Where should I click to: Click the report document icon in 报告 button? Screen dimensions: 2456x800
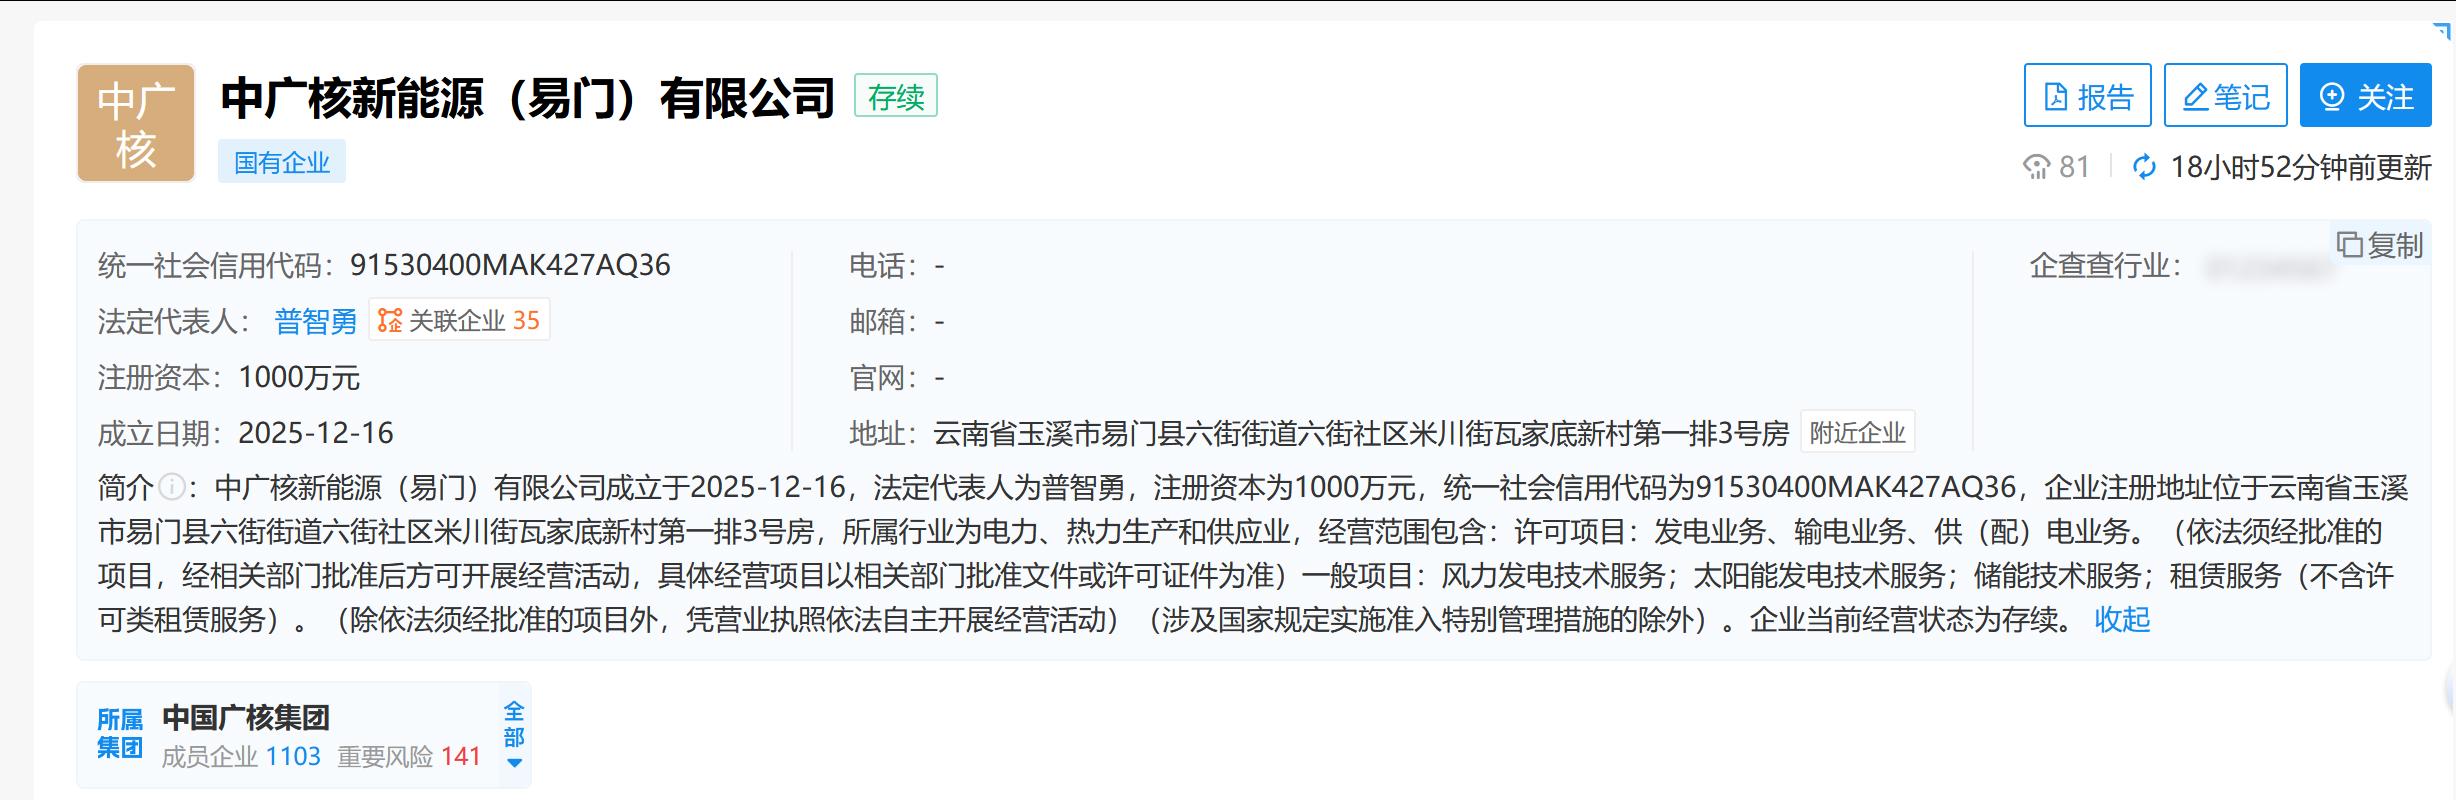pos(2056,97)
